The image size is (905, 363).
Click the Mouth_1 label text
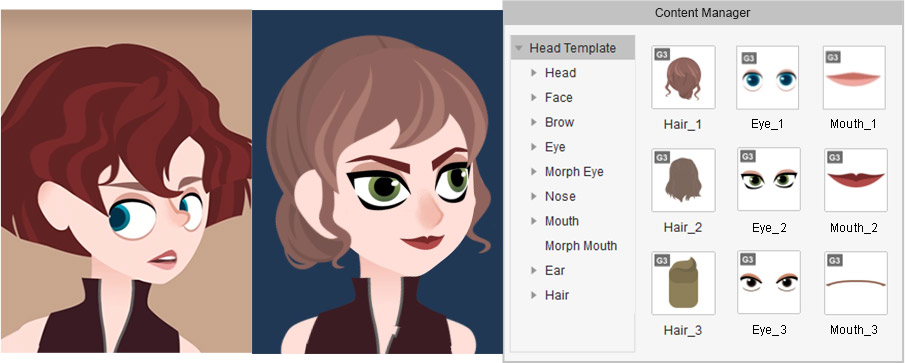[x=854, y=124]
